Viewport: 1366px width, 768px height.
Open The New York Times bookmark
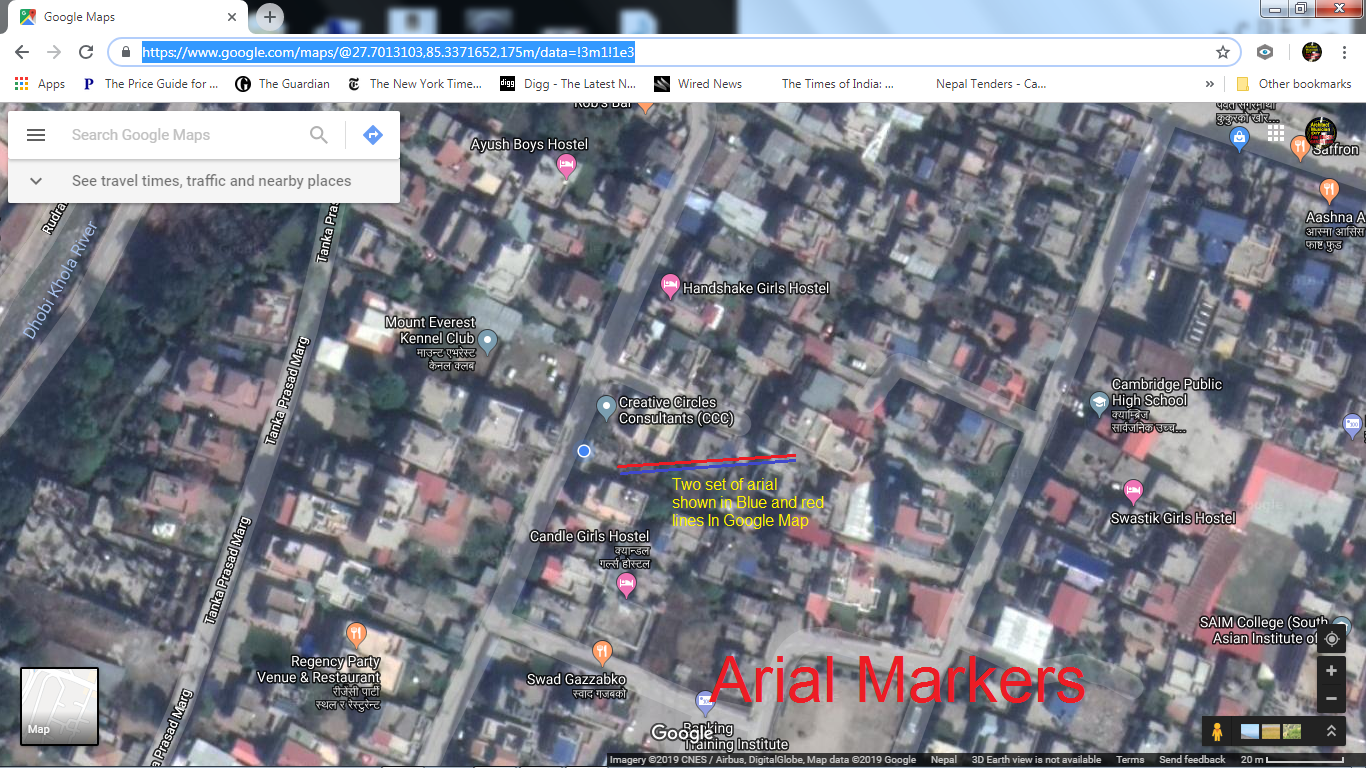pyautogui.click(x=414, y=84)
